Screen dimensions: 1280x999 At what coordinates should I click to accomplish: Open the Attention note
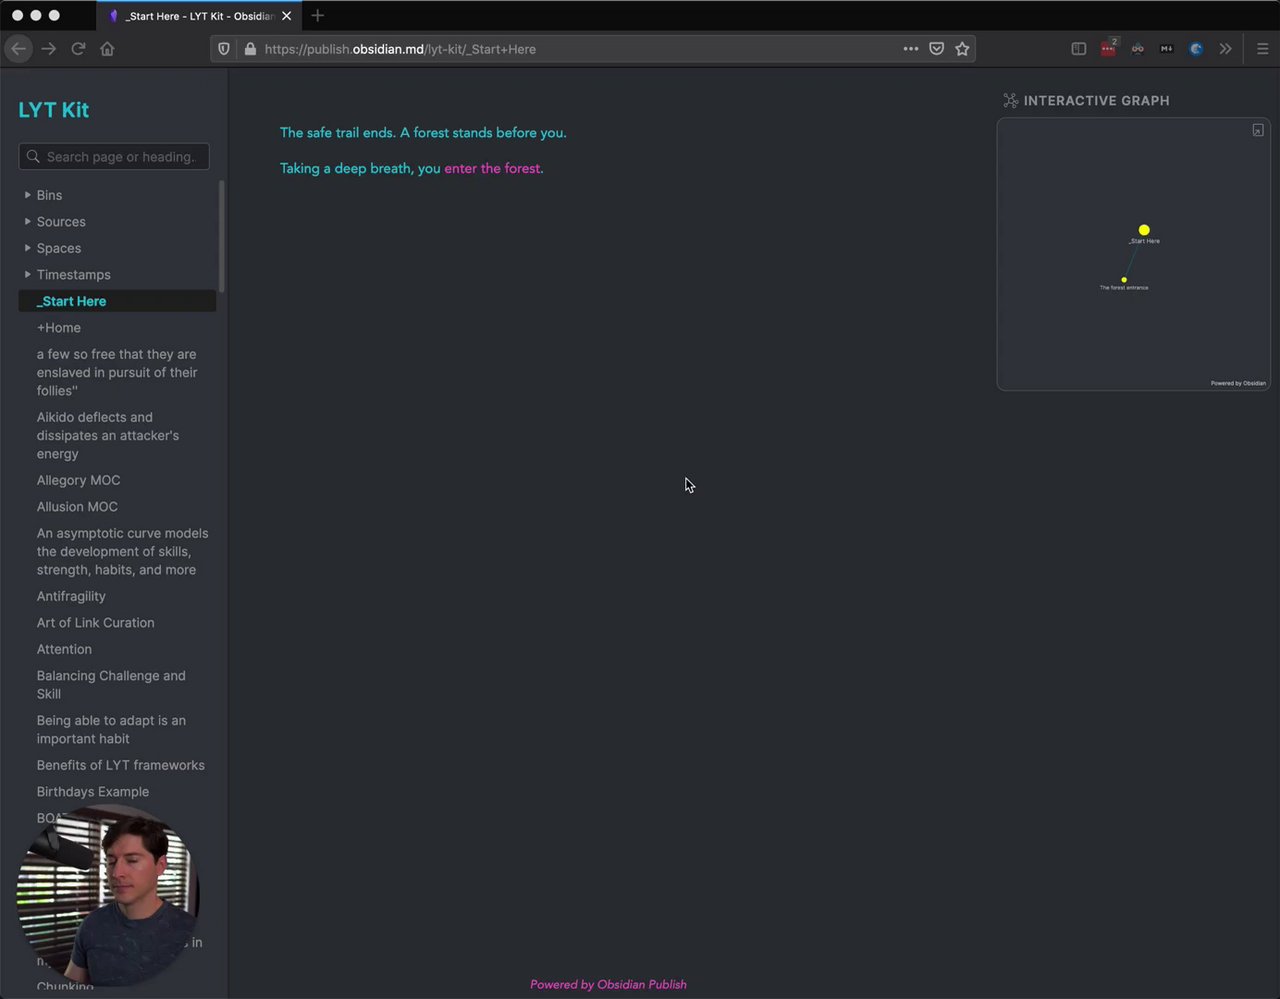pyautogui.click(x=64, y=649)
